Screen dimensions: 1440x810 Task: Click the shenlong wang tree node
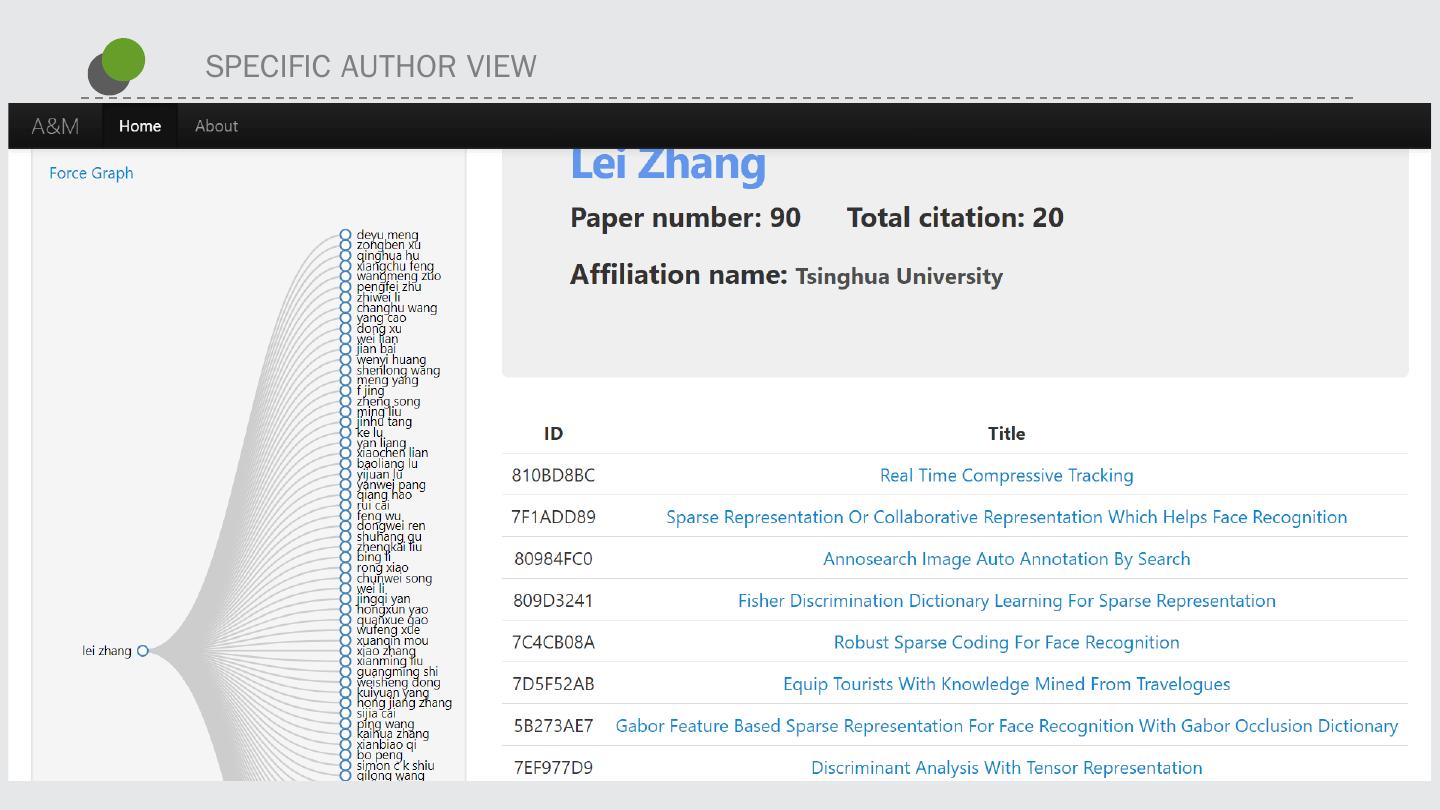coord(346,370)
